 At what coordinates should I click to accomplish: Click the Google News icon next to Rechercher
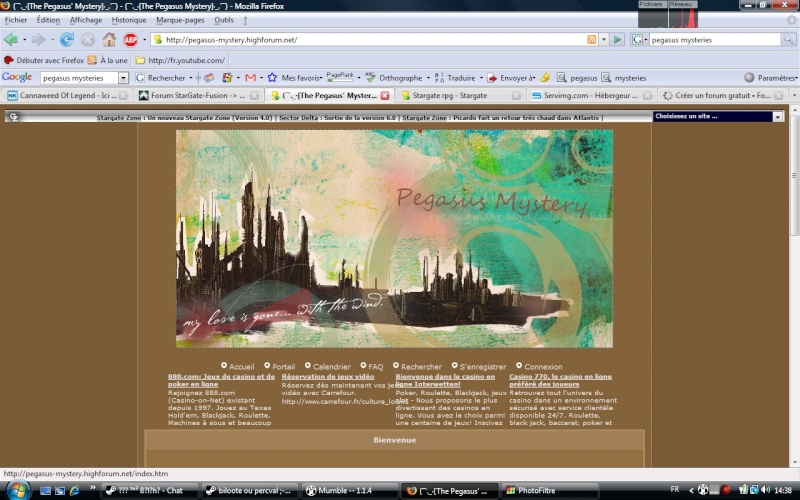(208, 78)
